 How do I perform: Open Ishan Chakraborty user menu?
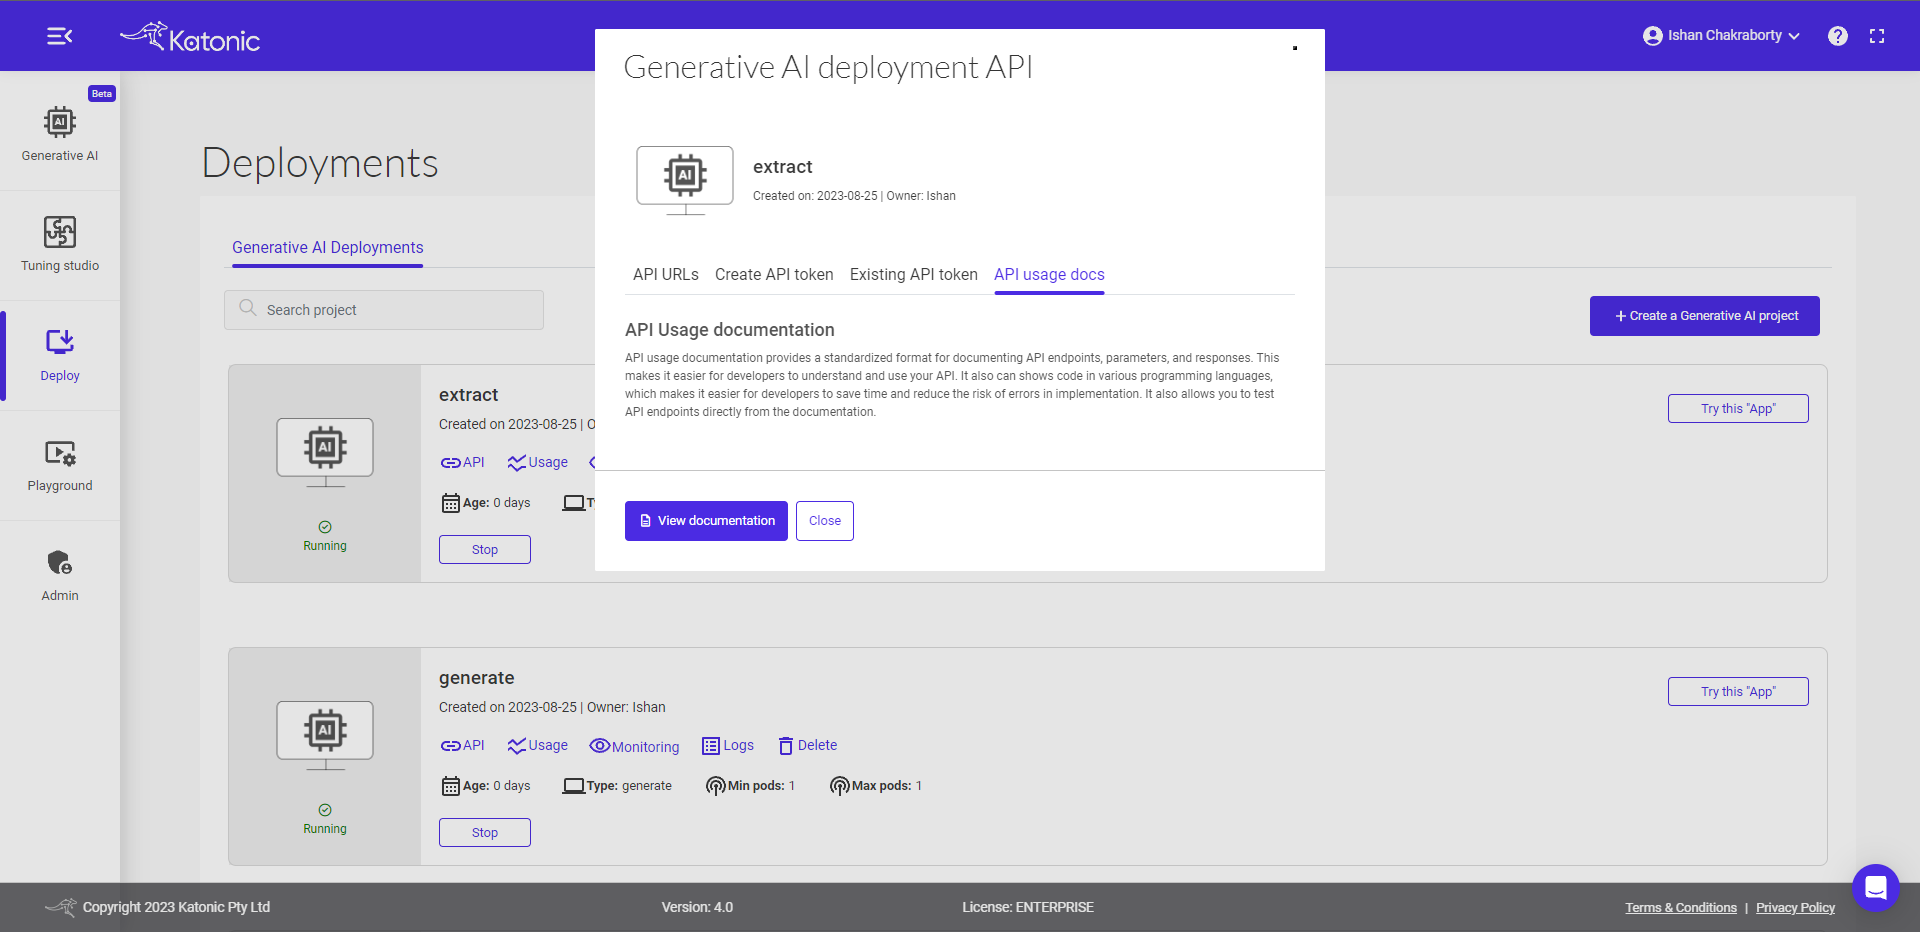[1721, 36]
